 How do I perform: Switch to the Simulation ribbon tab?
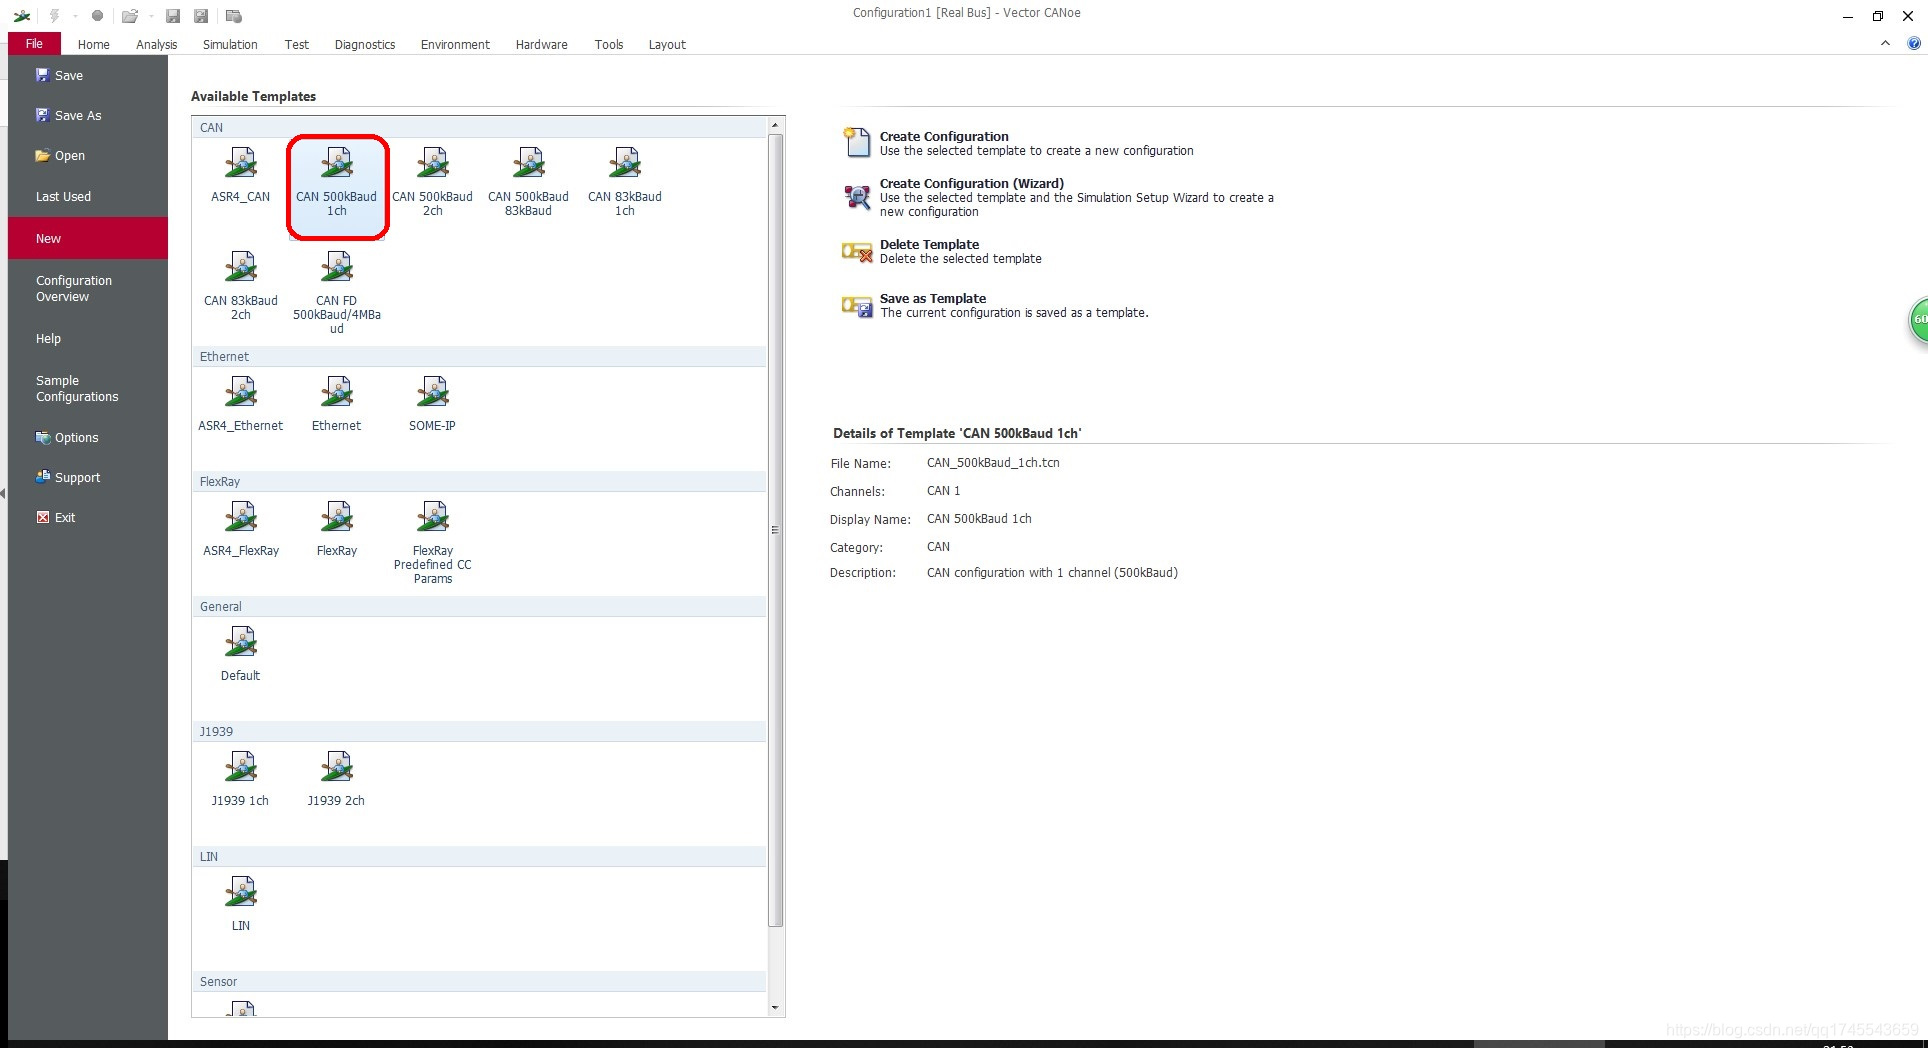[230, 45]
